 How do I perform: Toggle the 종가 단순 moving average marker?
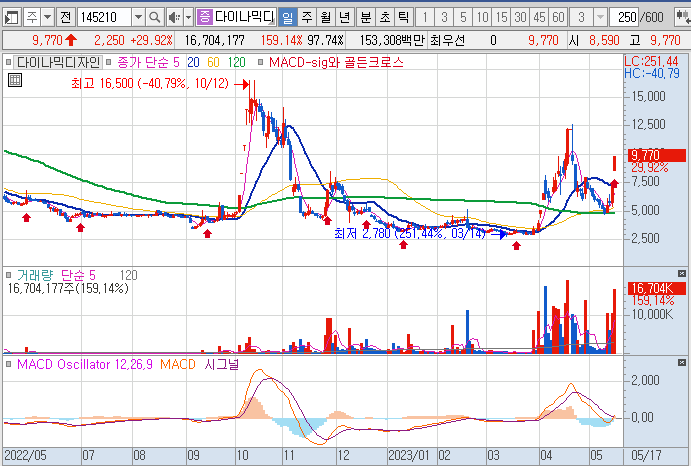(108, 63)
